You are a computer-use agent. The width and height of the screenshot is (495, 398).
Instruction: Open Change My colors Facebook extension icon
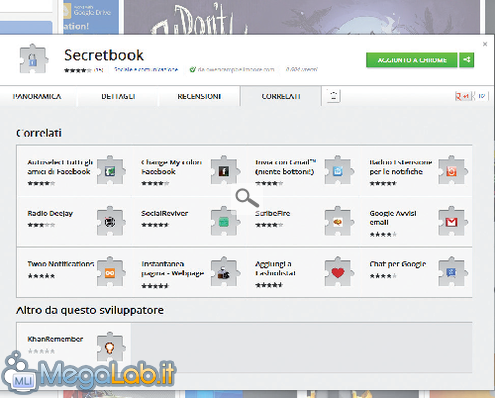coord(224,170)
